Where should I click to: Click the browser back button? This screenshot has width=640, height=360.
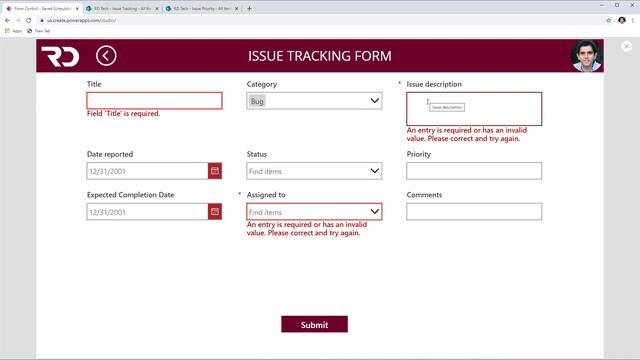7,20
